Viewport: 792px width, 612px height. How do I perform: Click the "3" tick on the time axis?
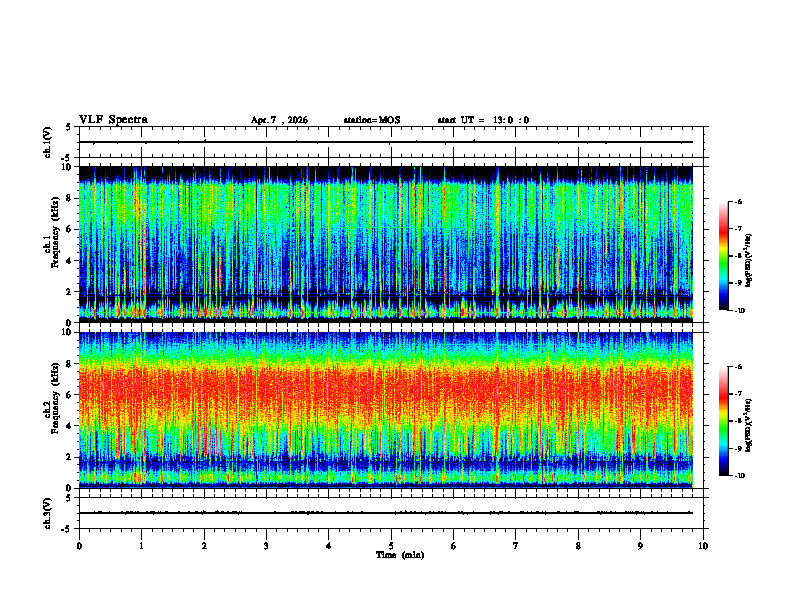(x=266, y=546)
